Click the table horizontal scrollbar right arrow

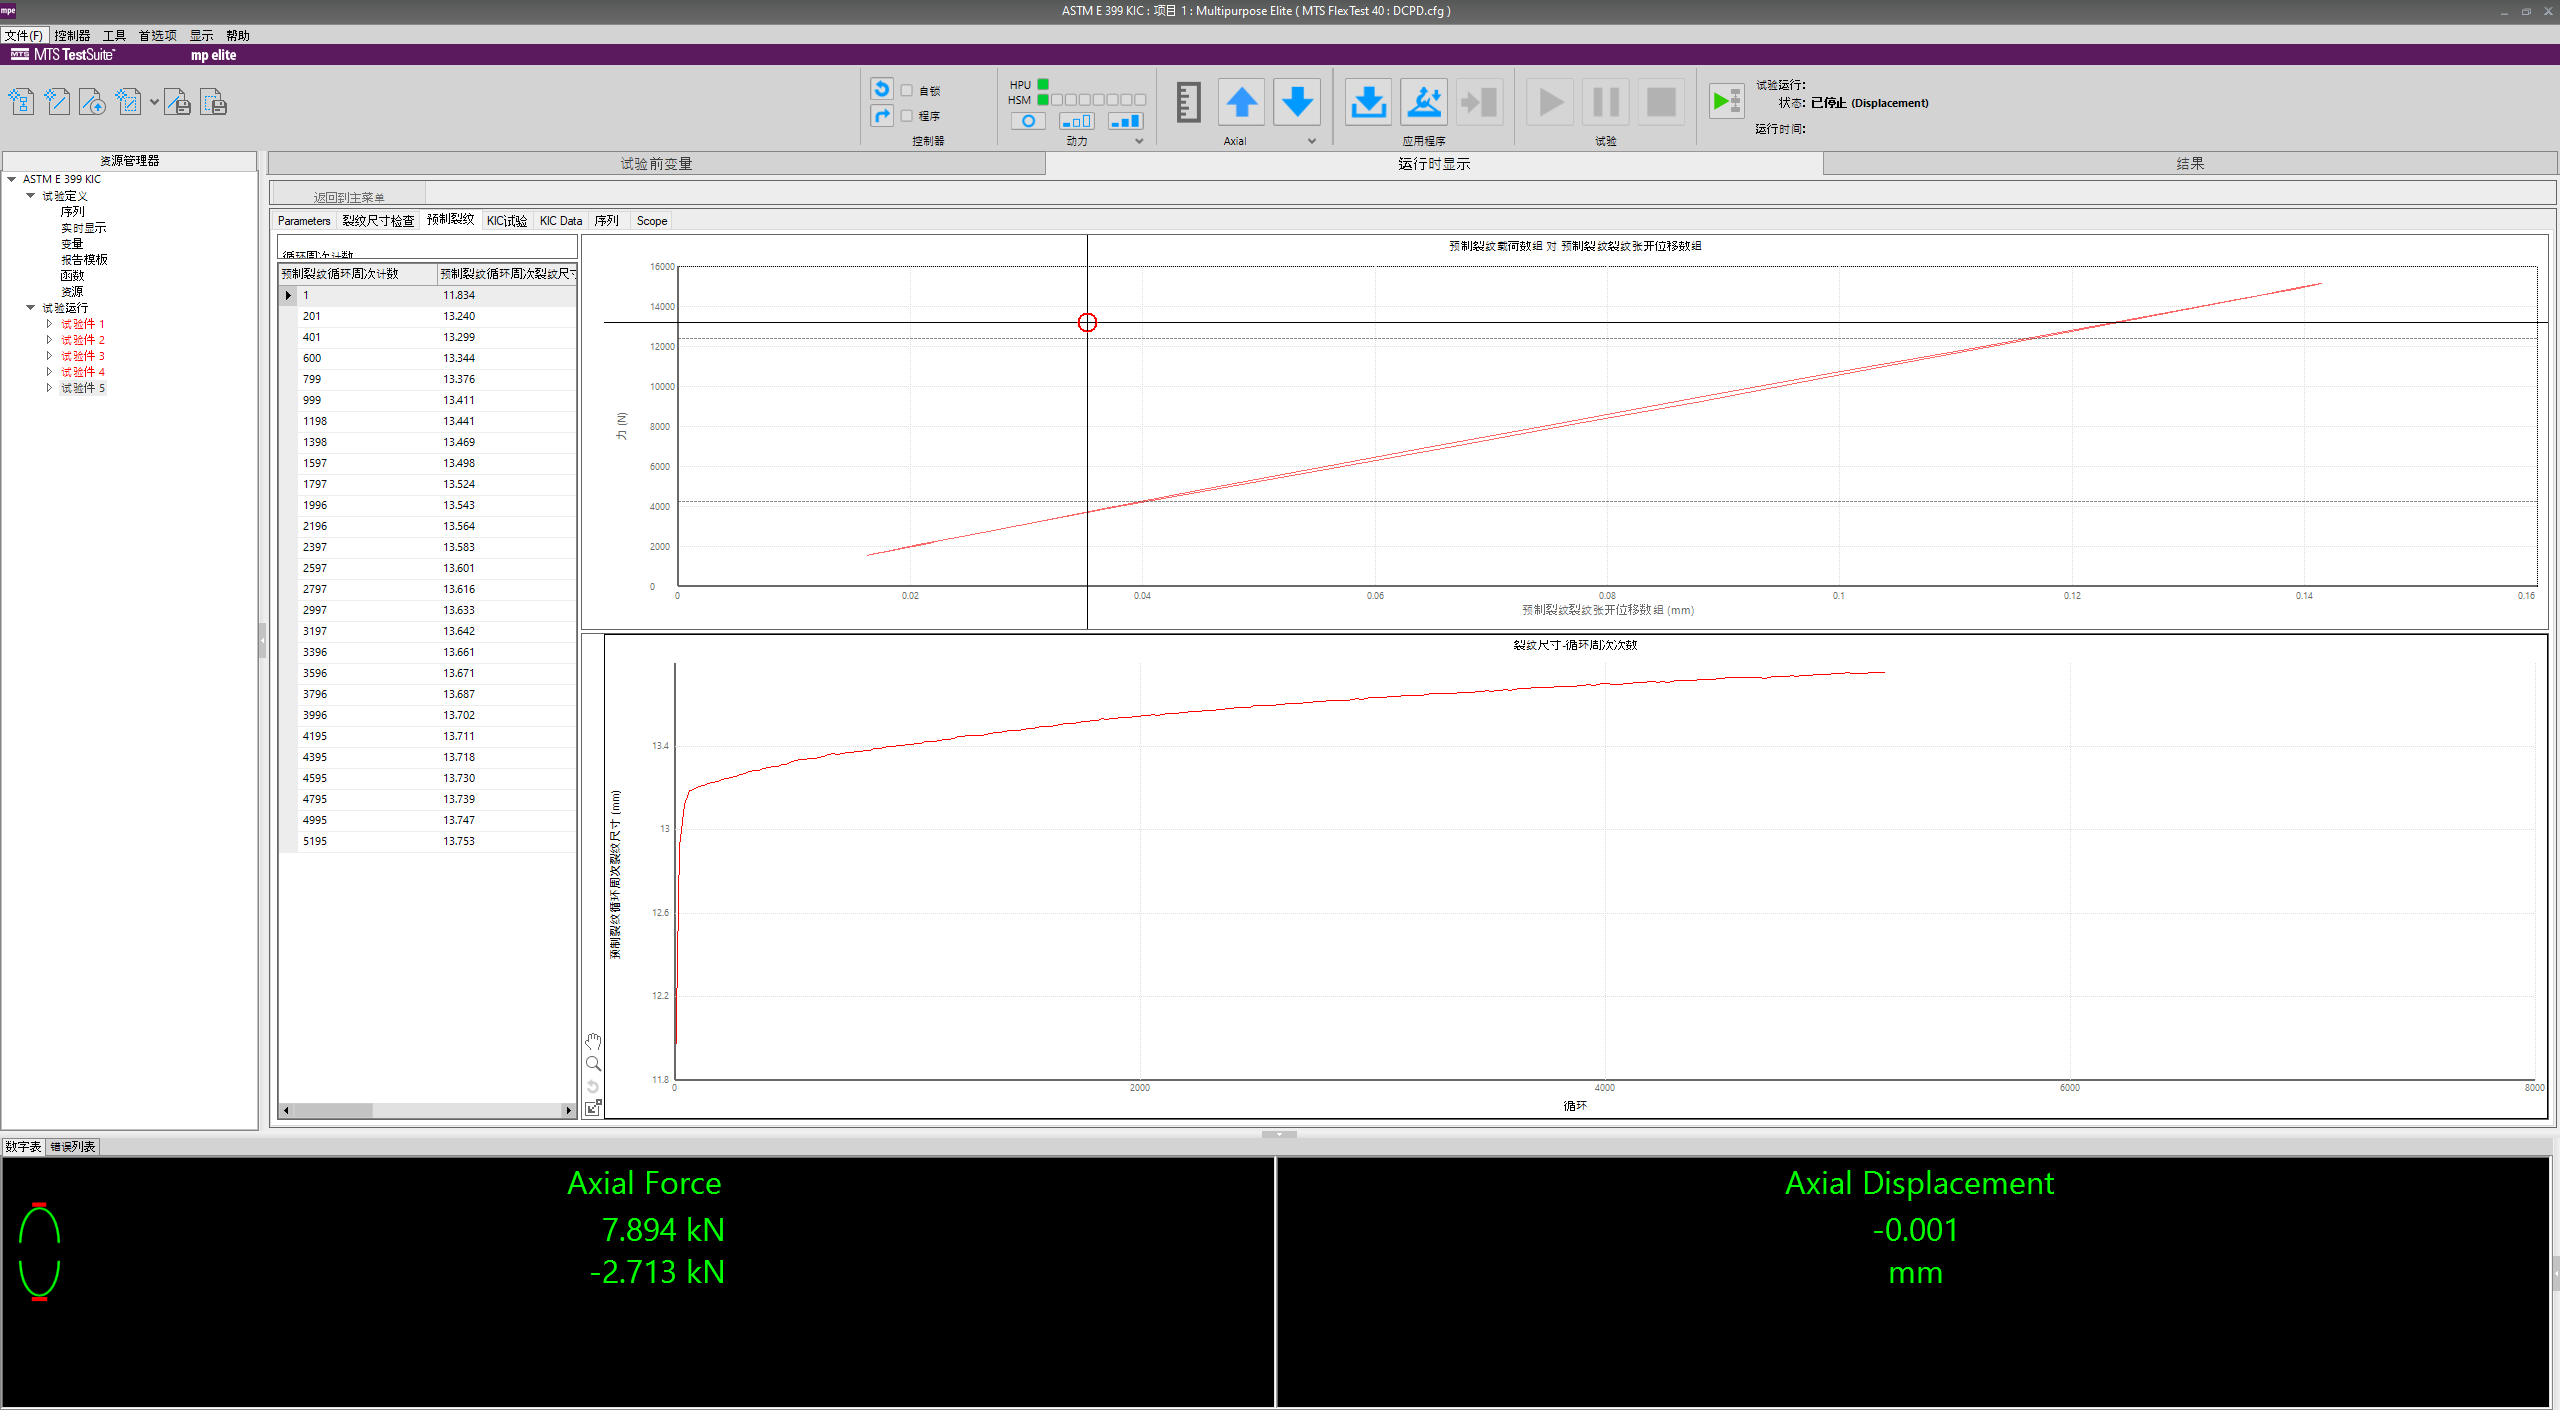[x=569, y=1111]
